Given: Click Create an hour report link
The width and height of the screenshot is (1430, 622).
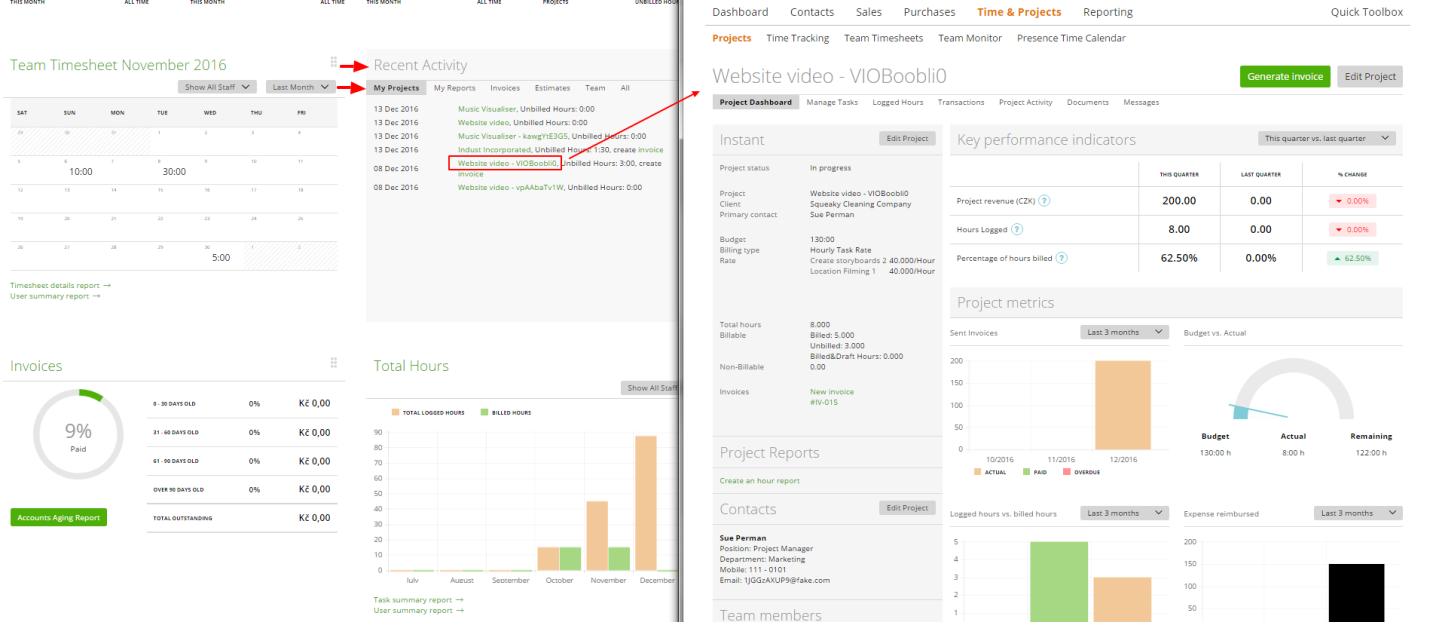Looking at the screenshot, I should (759, 481).
